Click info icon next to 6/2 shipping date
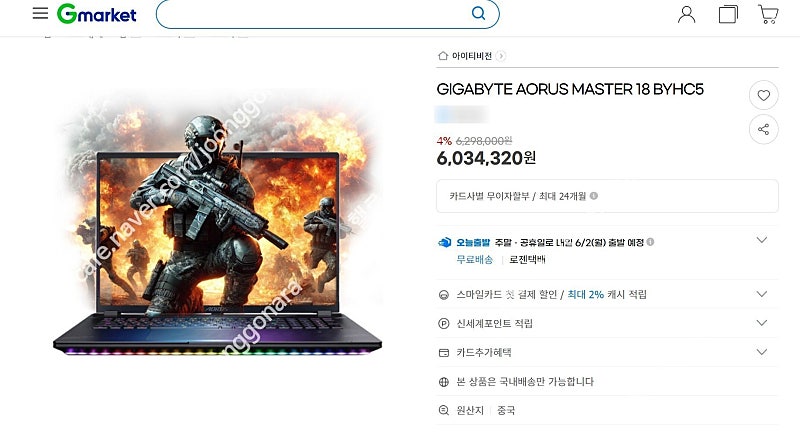 pyautogui.click(x=651, y=242)
